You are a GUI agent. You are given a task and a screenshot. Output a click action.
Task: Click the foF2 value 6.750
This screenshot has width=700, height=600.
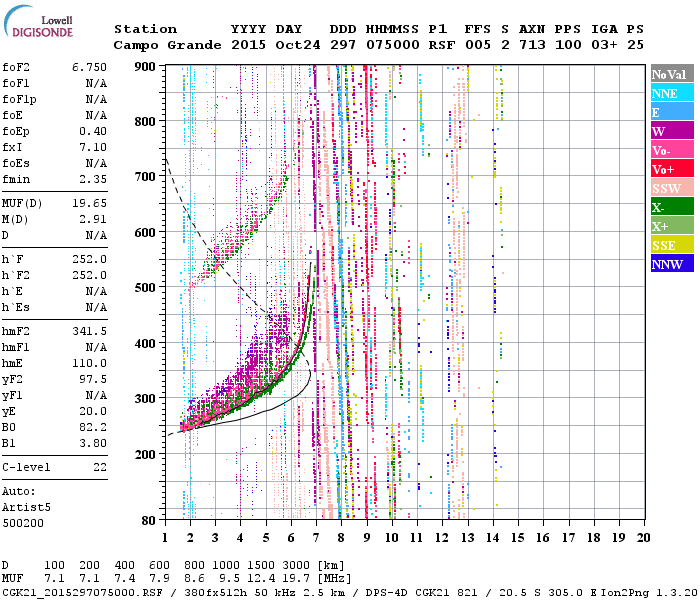(x=89, y=67)
